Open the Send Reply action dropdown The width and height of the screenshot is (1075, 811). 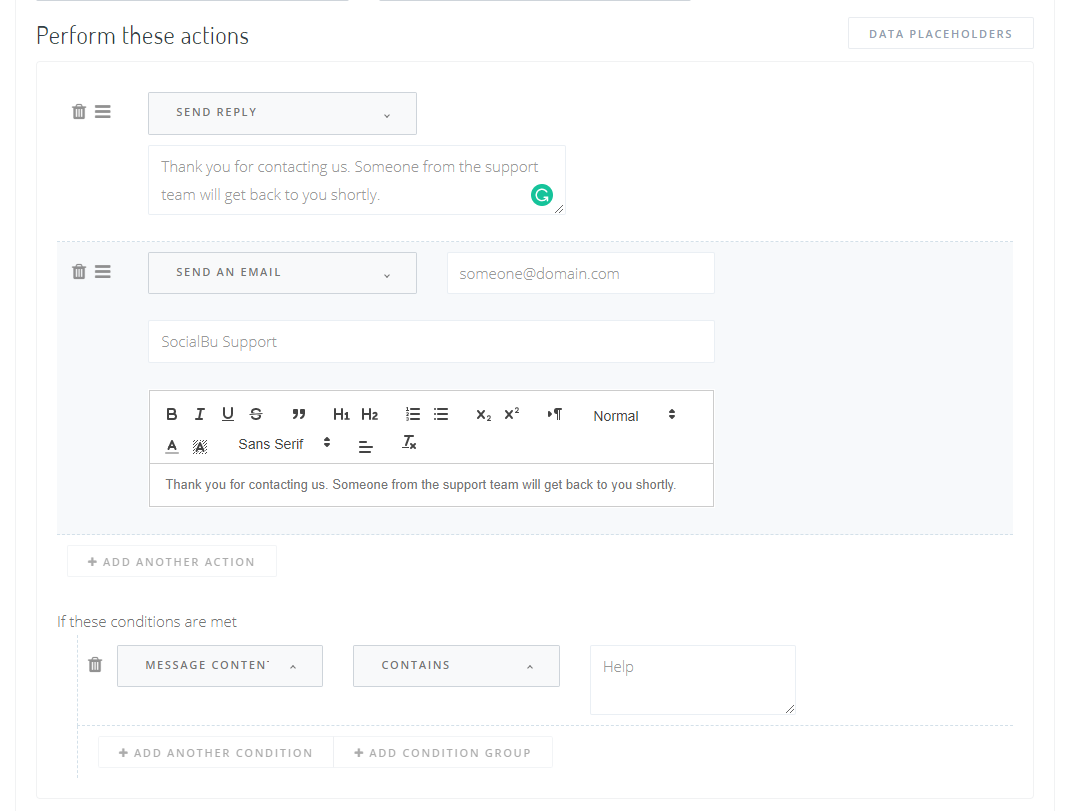pyautogui.click(x=282, y=113)
